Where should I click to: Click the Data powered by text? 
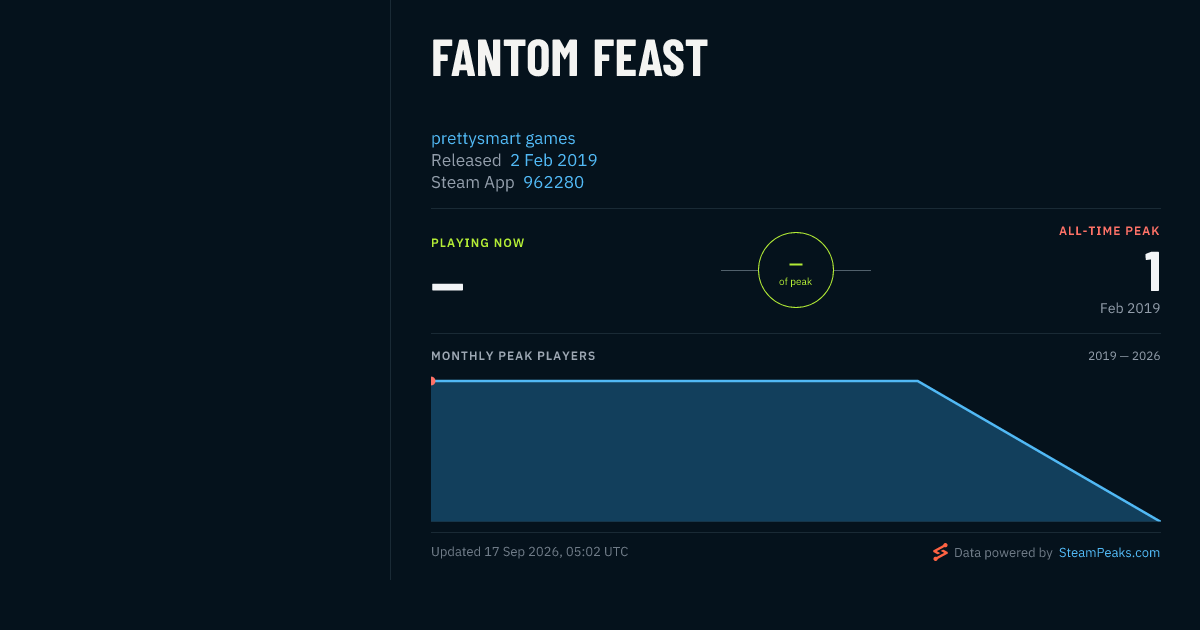(x=1003, y=552)
